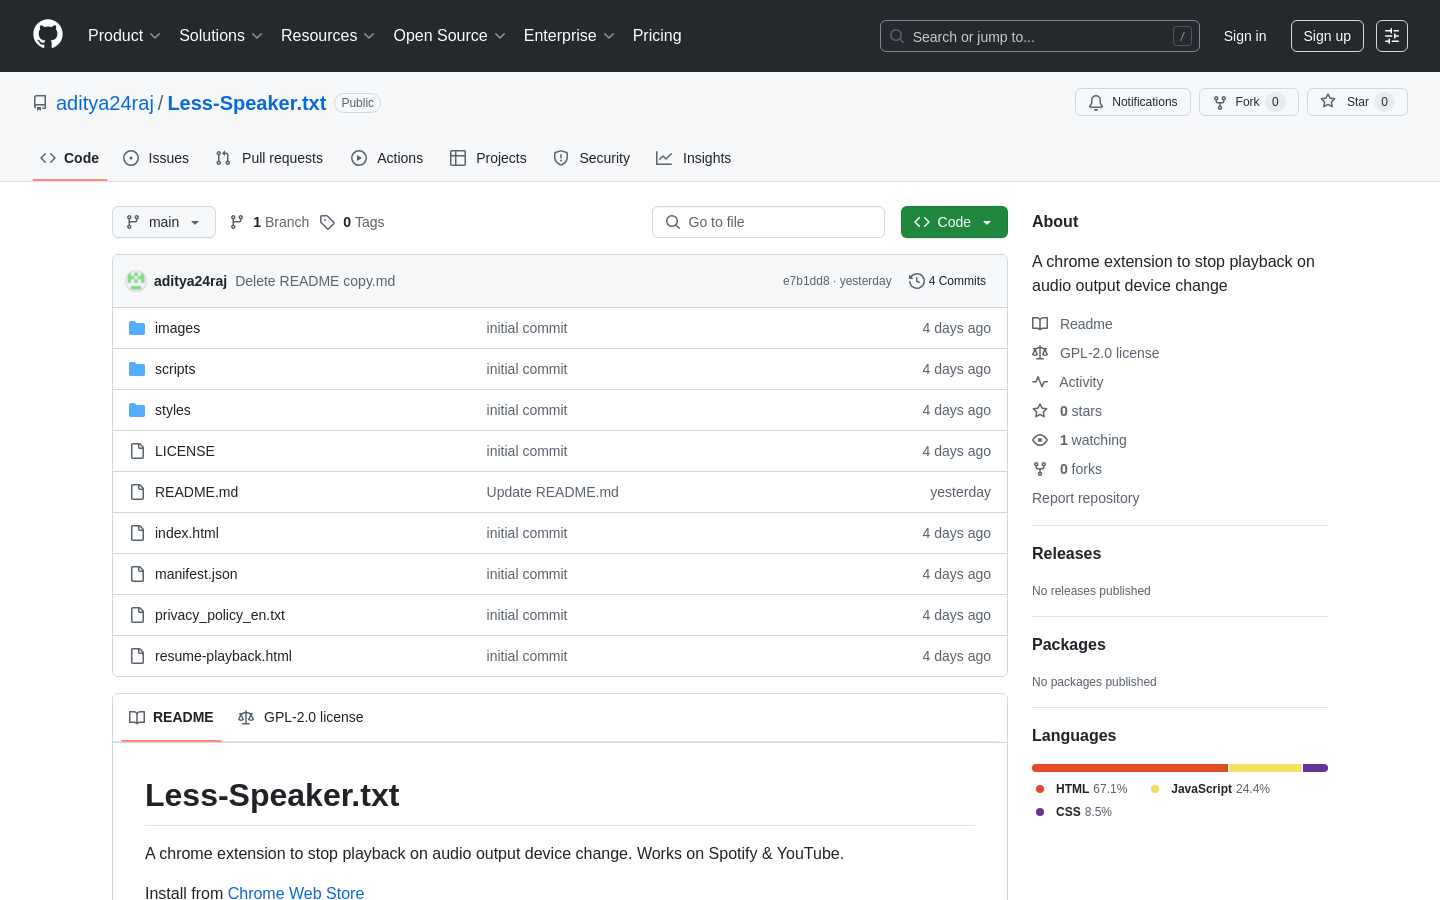Click the Activity pulse icon

tap(1040, 382)
